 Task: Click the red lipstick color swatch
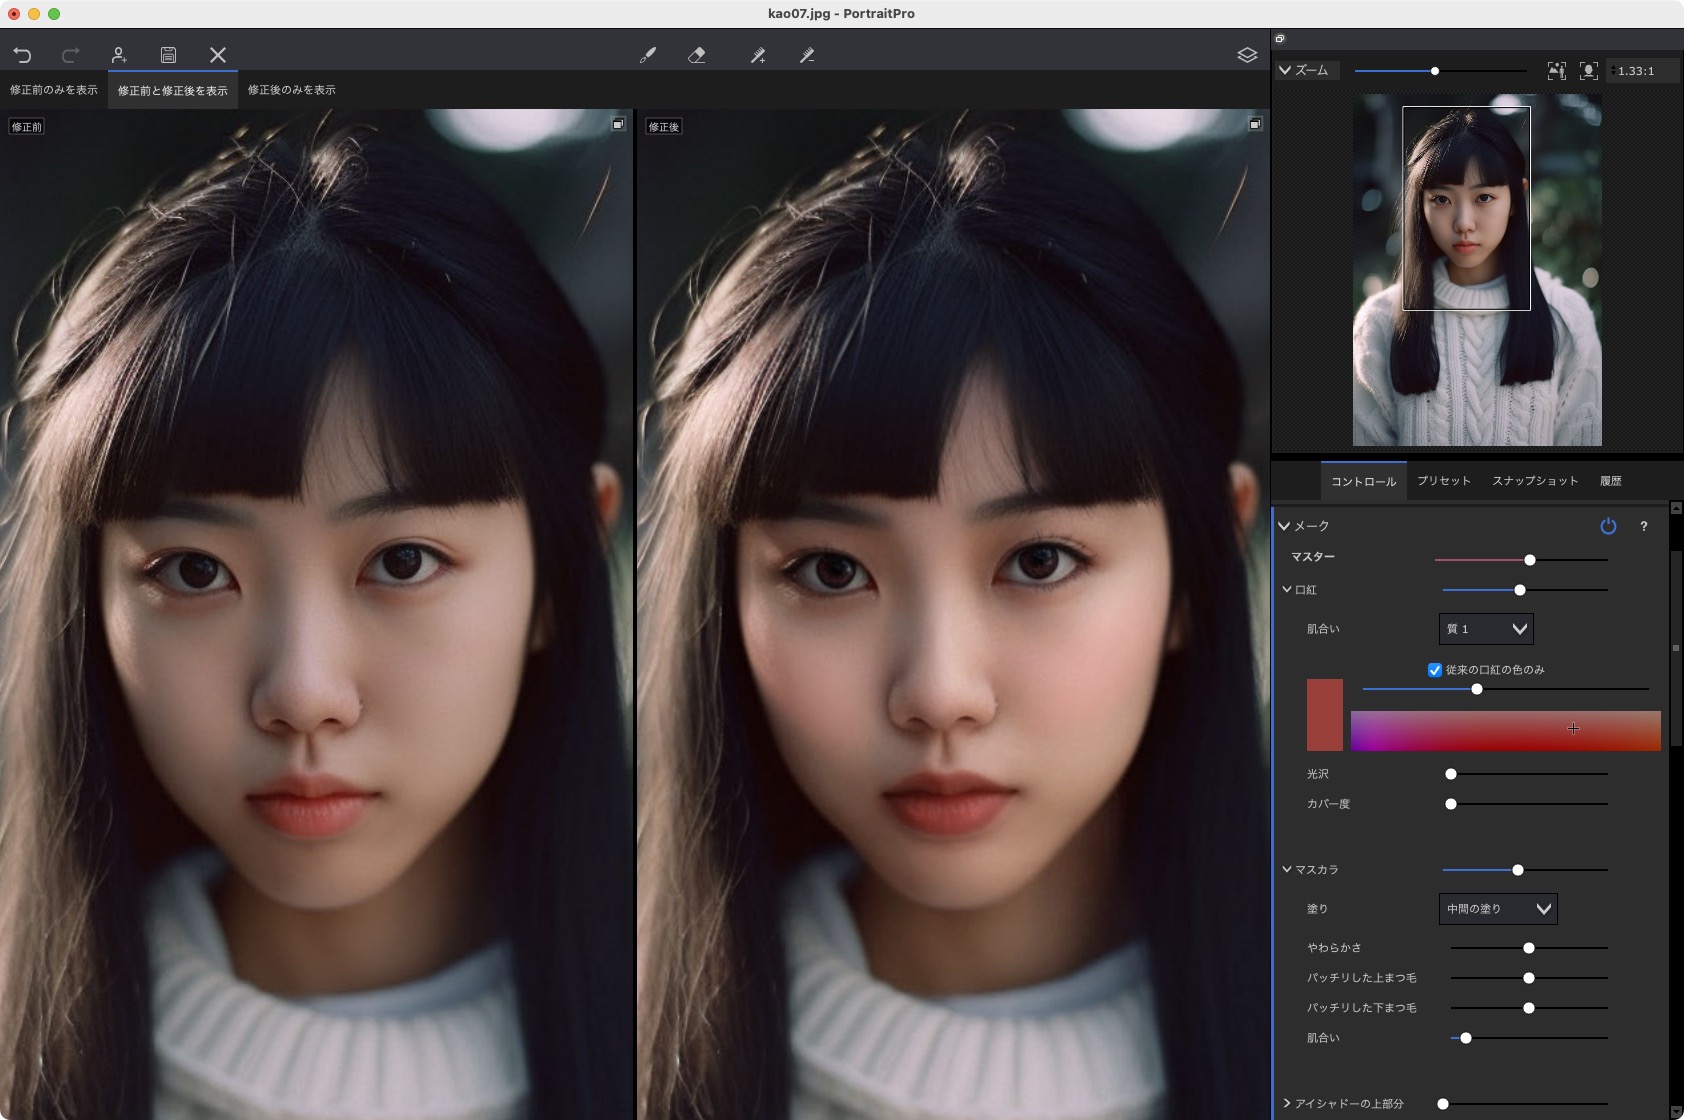tap(1325, 715)
